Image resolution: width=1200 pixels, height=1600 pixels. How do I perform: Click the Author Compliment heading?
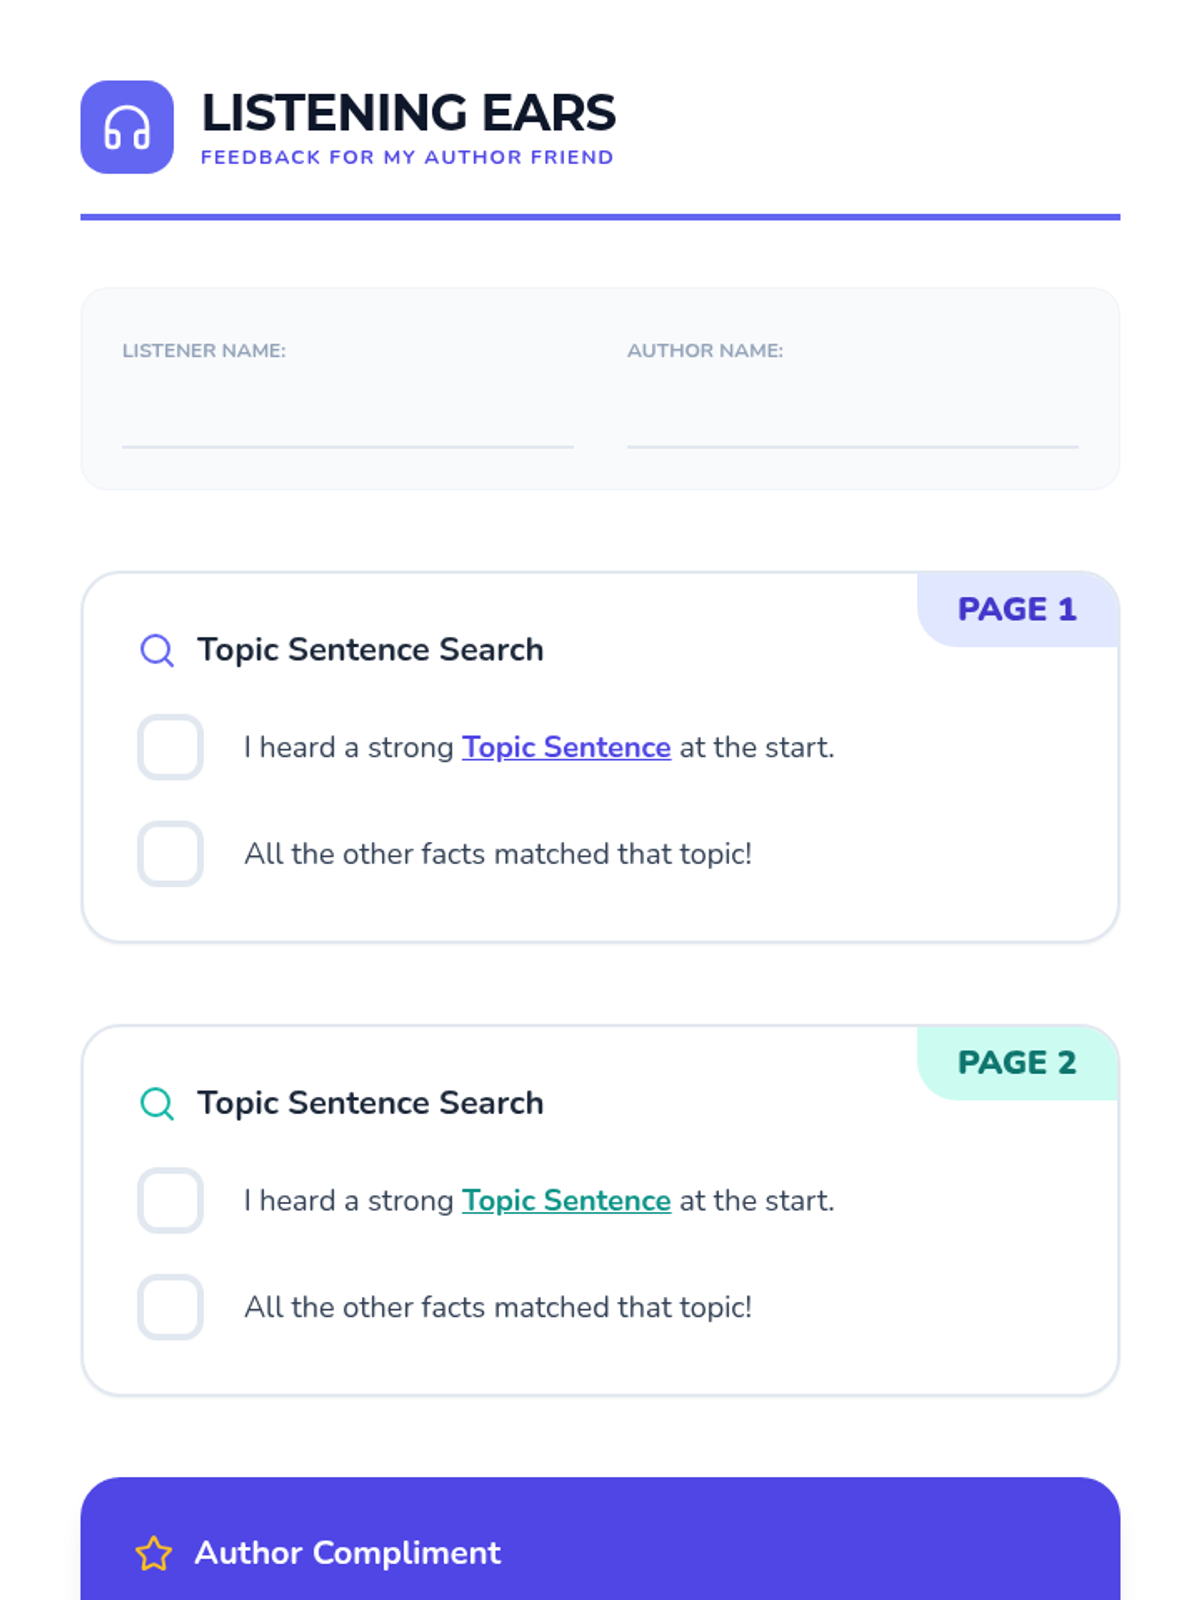pos(348,1553)
